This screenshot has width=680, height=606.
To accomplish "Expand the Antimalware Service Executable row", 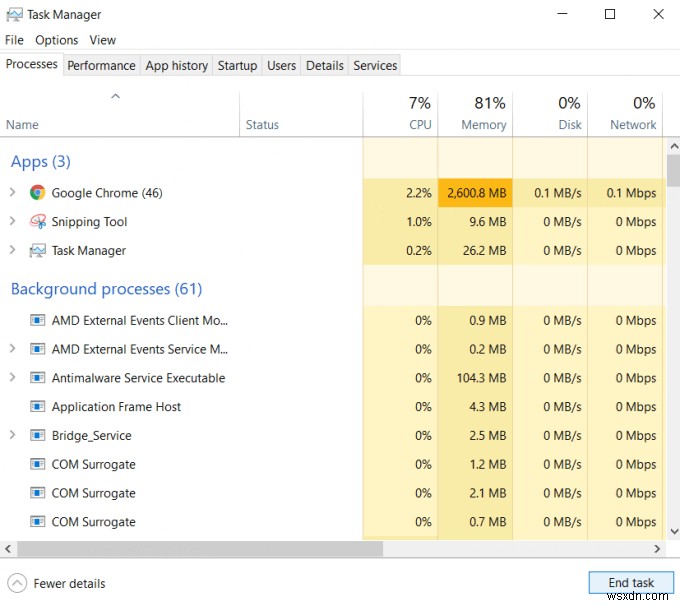I will coord(13,377).
